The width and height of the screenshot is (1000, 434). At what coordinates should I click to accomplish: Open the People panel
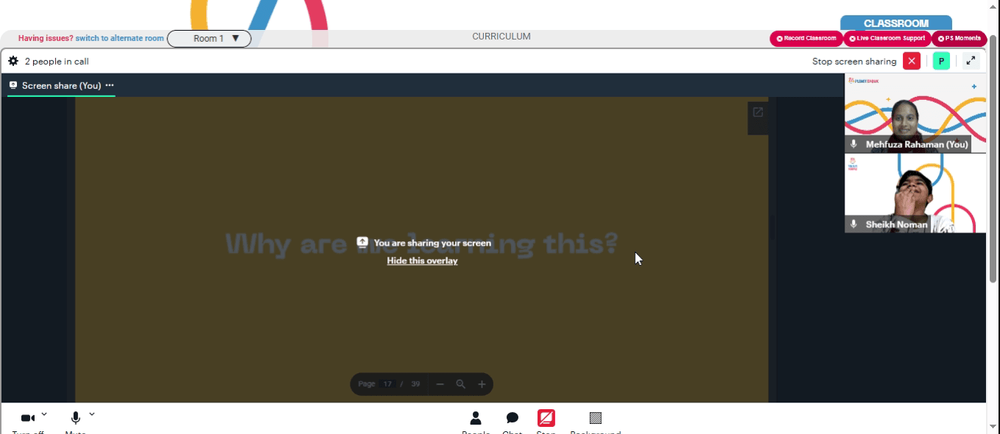476,419
